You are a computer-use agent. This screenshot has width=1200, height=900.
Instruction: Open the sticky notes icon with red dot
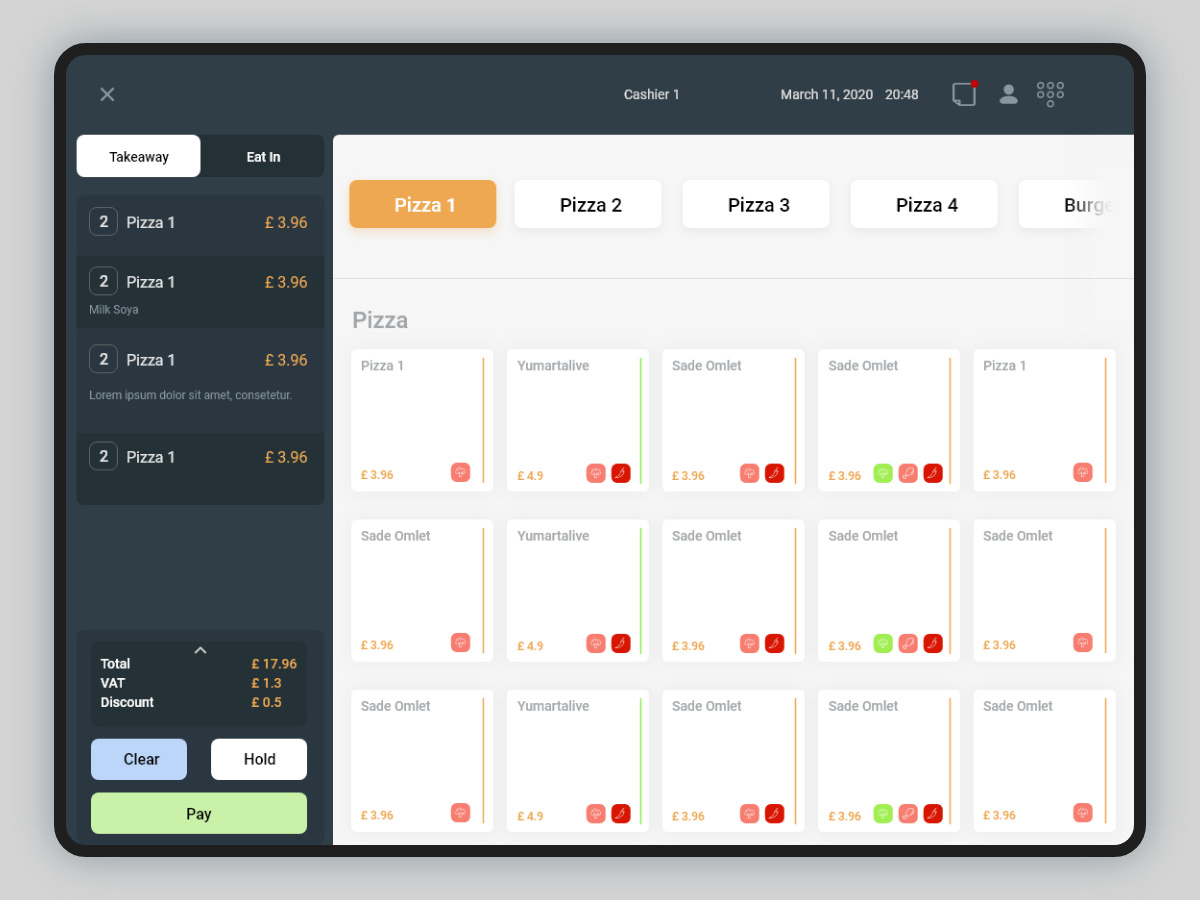pyautogui.click(x=964, y=94)
